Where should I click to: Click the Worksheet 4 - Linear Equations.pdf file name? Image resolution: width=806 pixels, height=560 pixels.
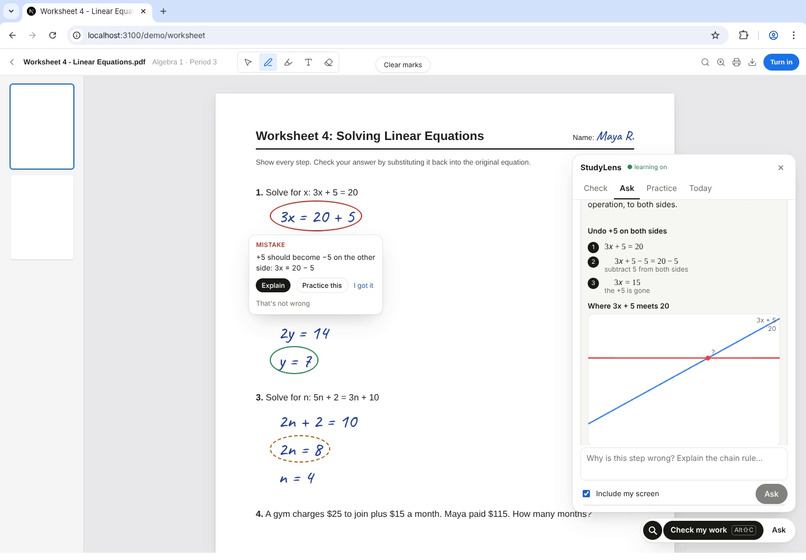coord(84,62)
